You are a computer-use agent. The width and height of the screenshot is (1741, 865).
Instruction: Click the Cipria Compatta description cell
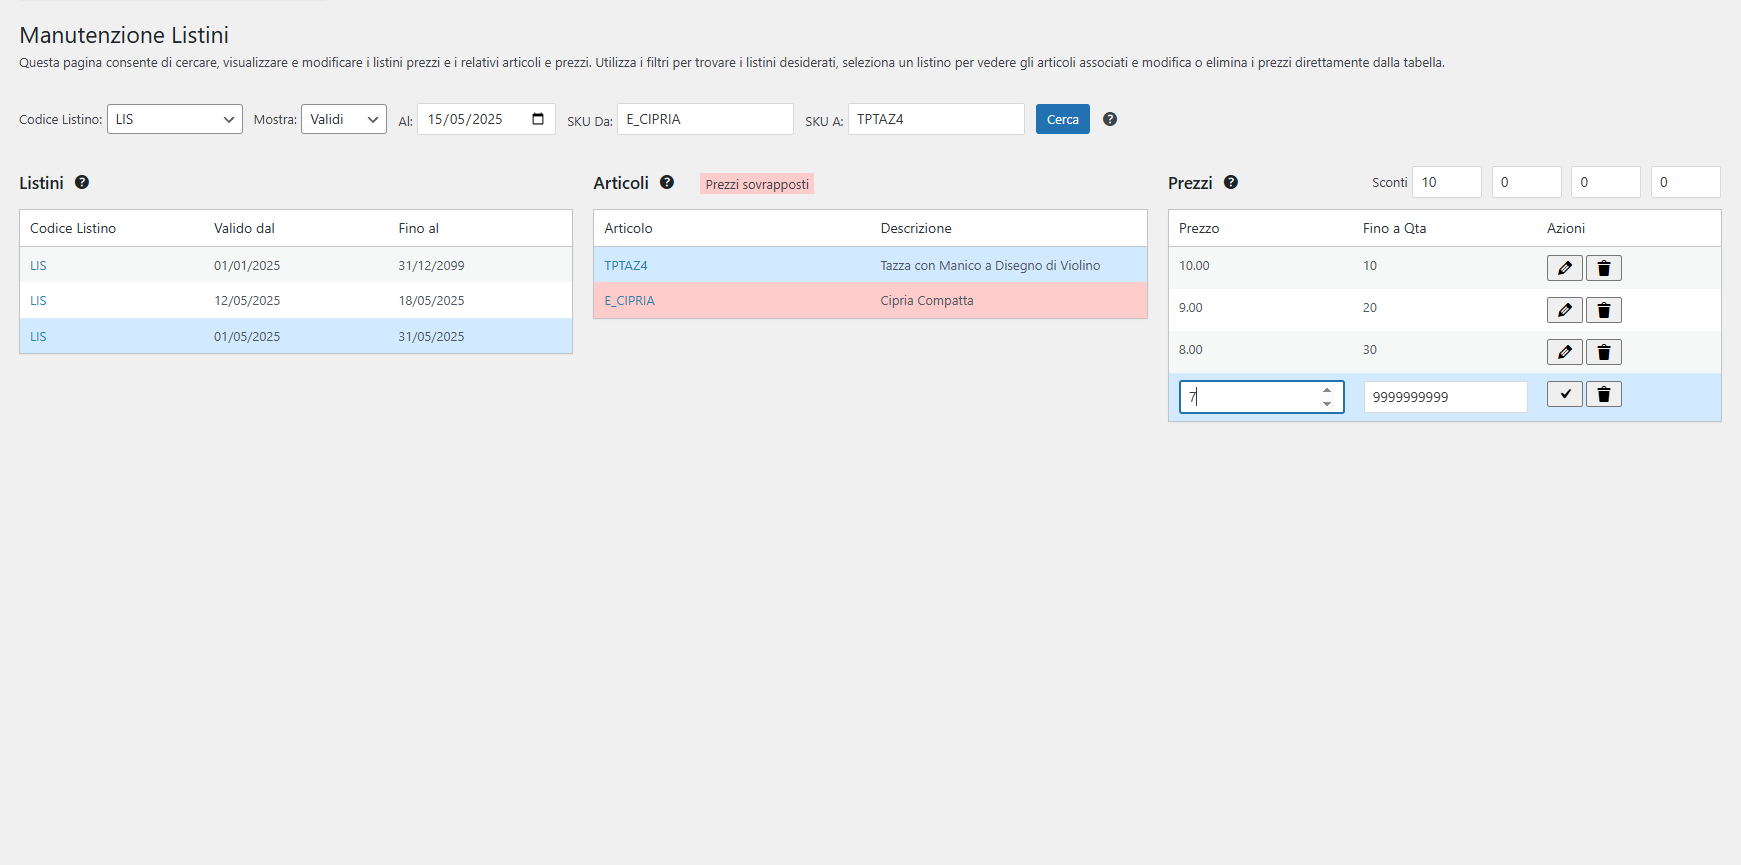927,300
